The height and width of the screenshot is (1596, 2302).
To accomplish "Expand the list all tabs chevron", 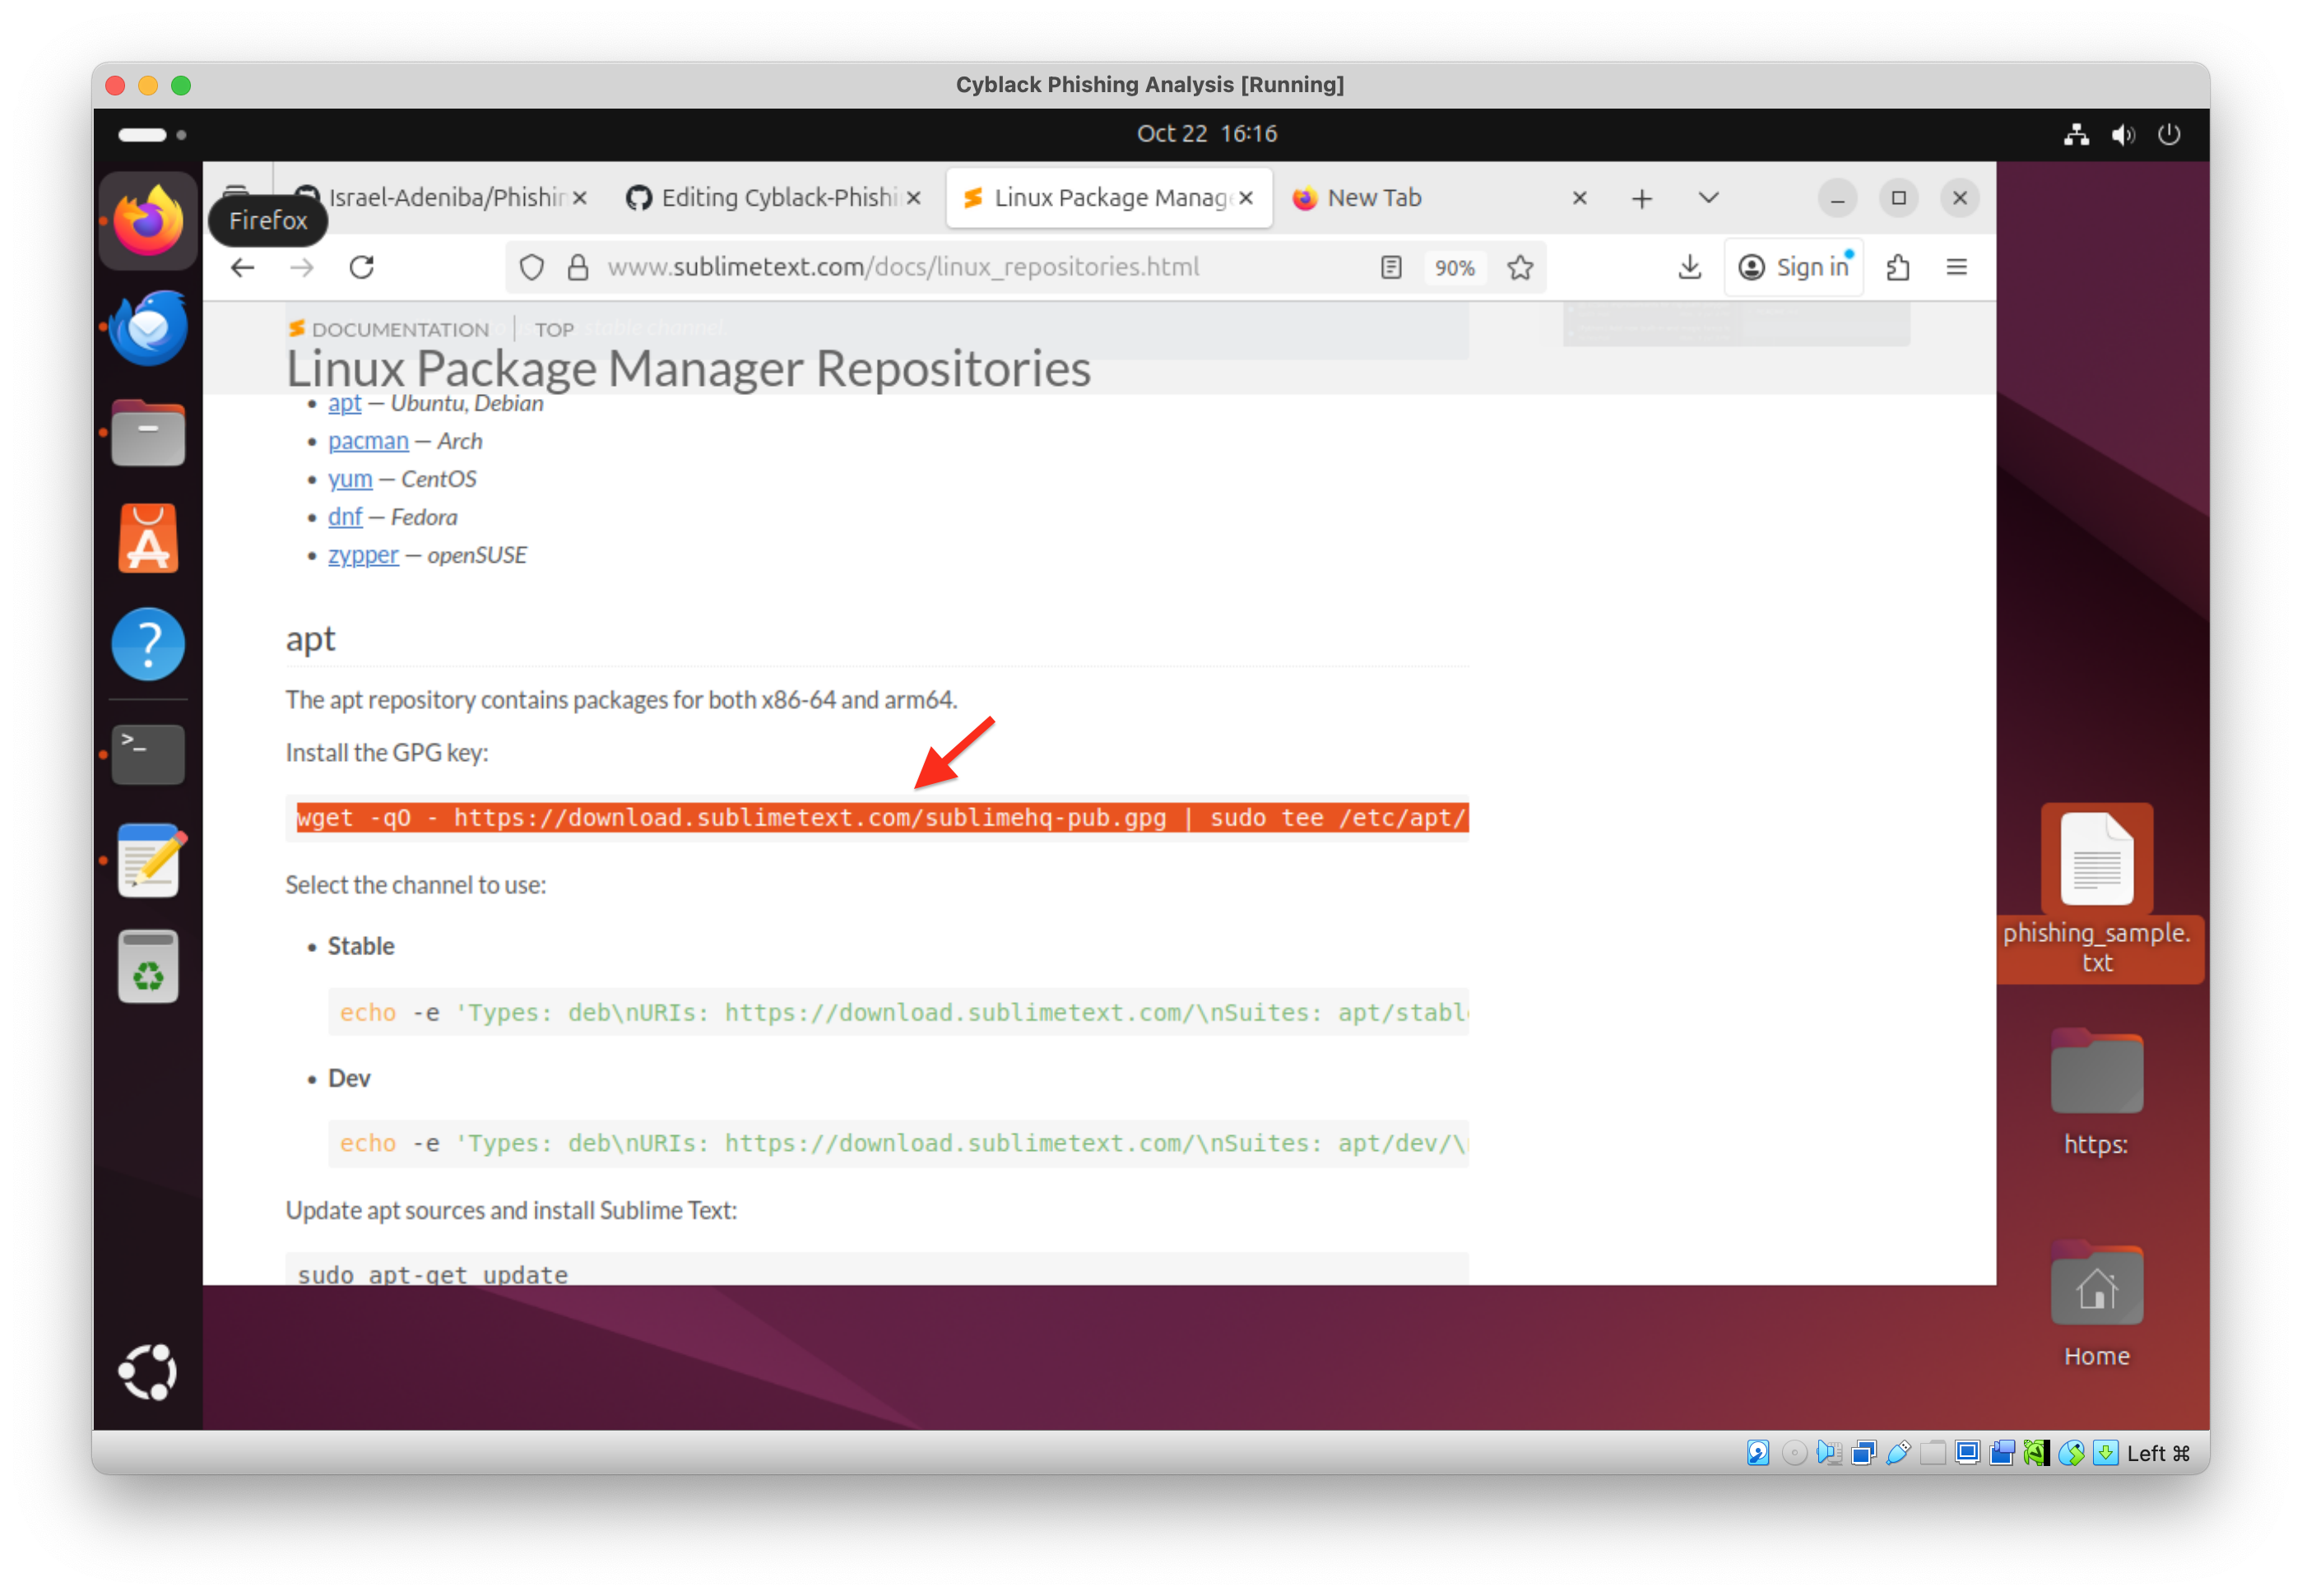I will [1708, 198].
